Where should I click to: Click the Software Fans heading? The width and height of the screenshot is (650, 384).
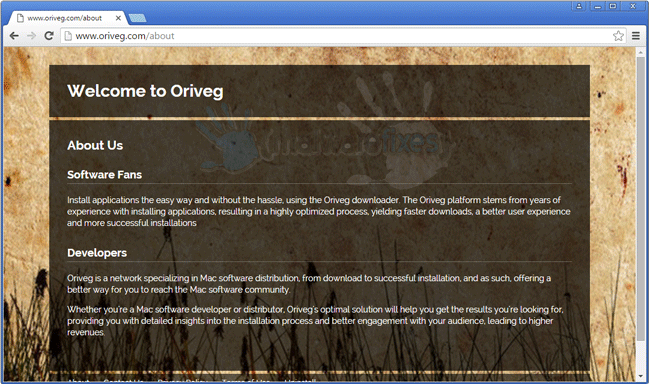point(104,175)
